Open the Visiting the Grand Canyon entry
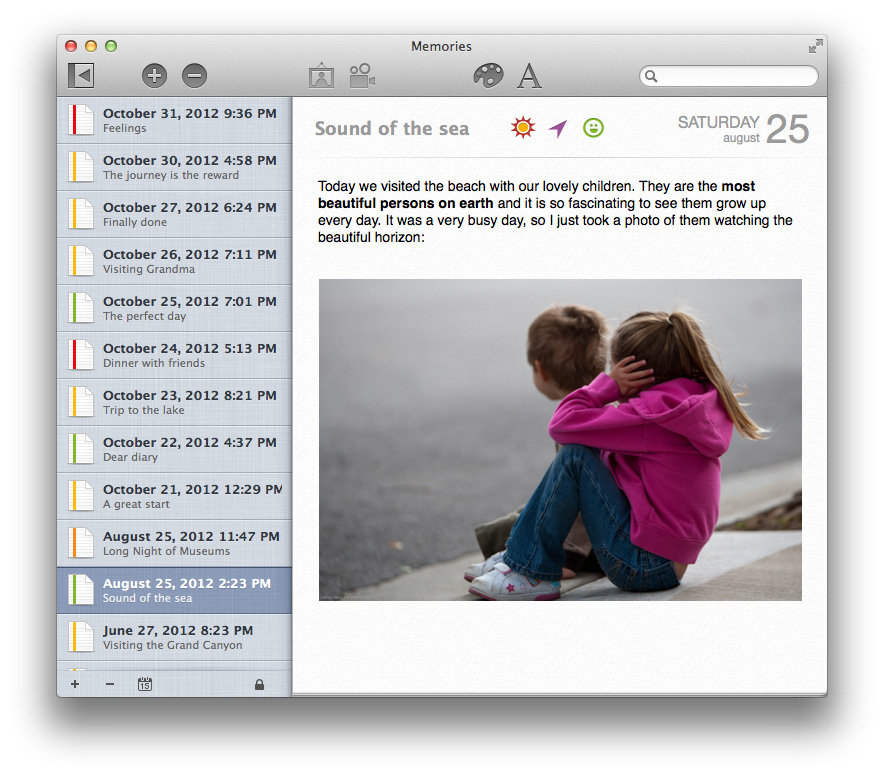 pos(174,637)
